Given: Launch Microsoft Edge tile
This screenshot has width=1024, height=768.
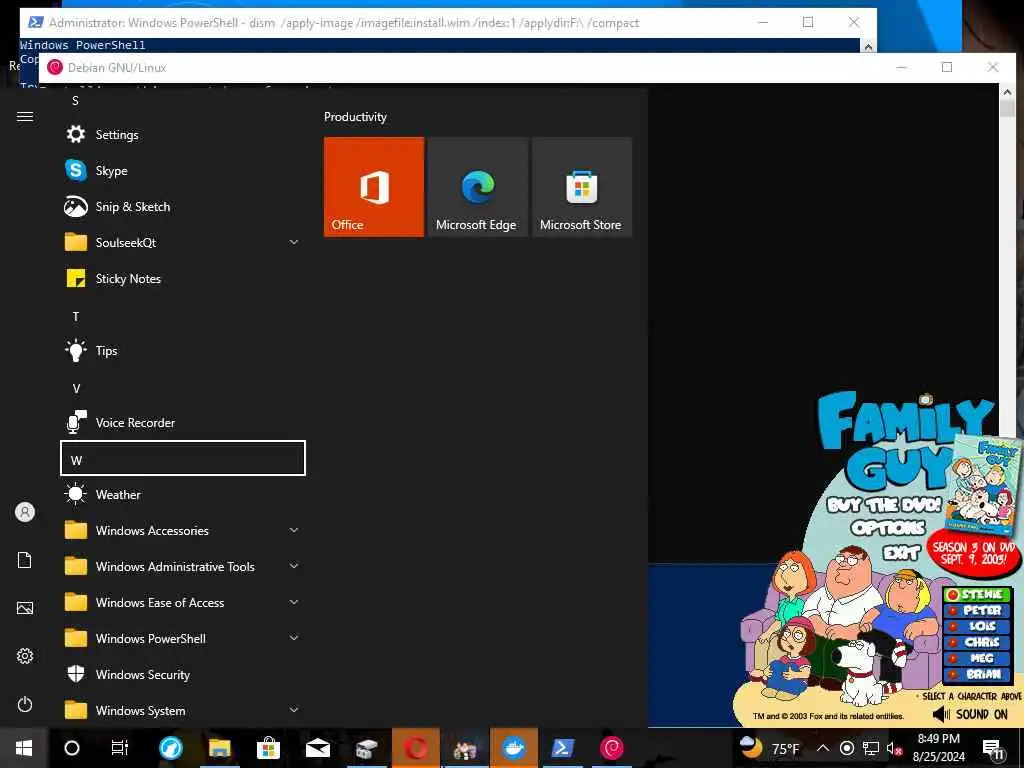Looking at the screenshot, I should pyautogui.click(x=477, y=187).
